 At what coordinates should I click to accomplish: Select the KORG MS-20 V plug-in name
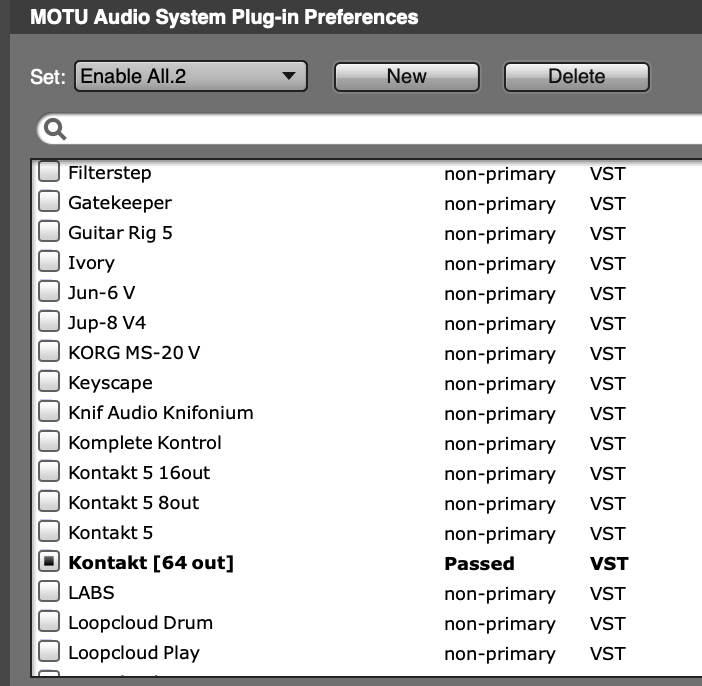pyautogui.click(x=134, y=353)
